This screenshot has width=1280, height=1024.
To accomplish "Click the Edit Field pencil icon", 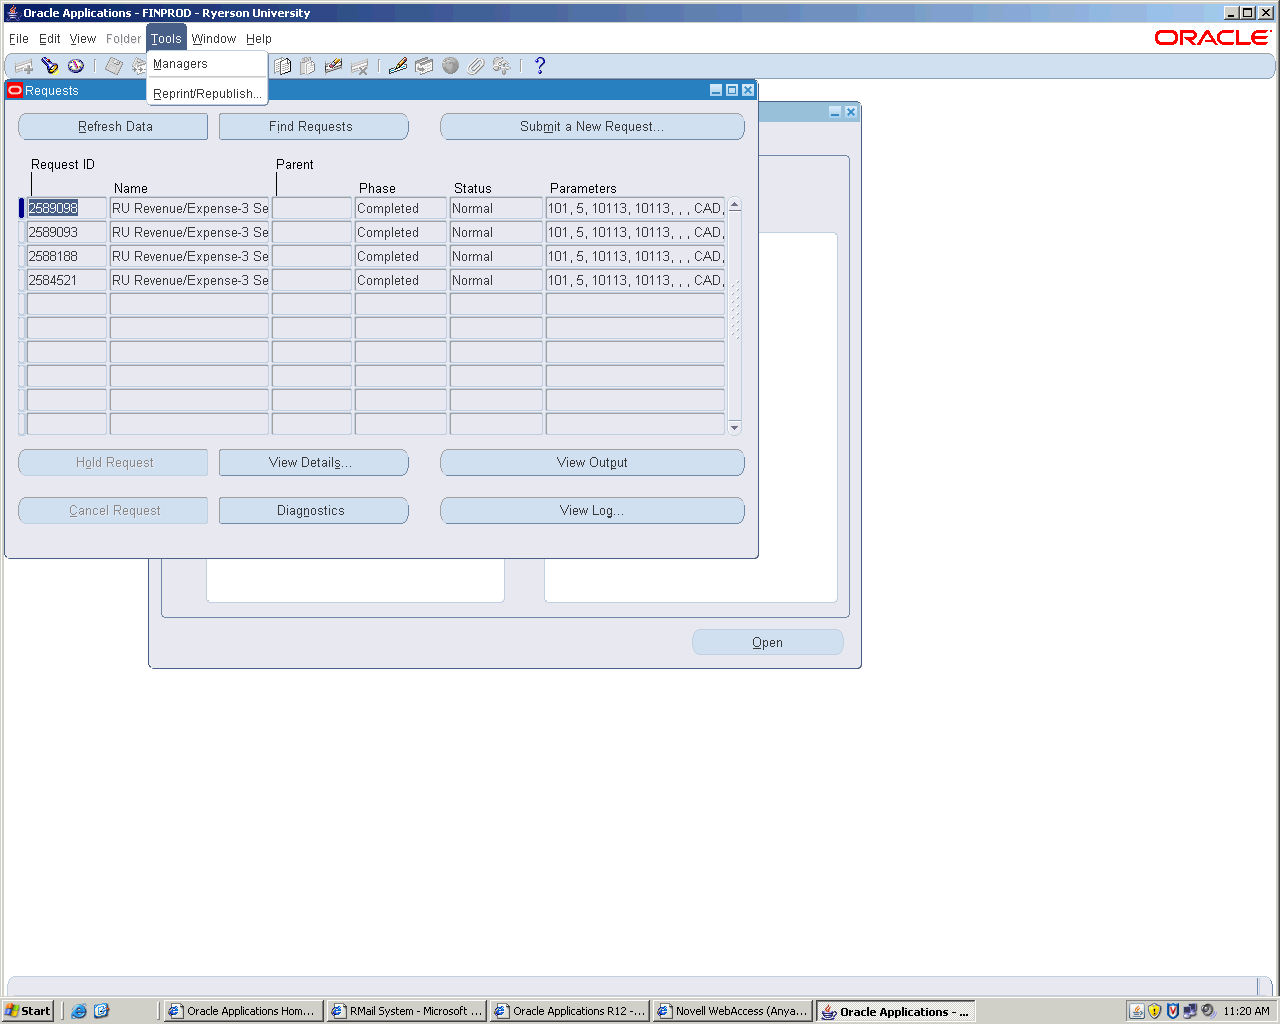I will (398, 66).
